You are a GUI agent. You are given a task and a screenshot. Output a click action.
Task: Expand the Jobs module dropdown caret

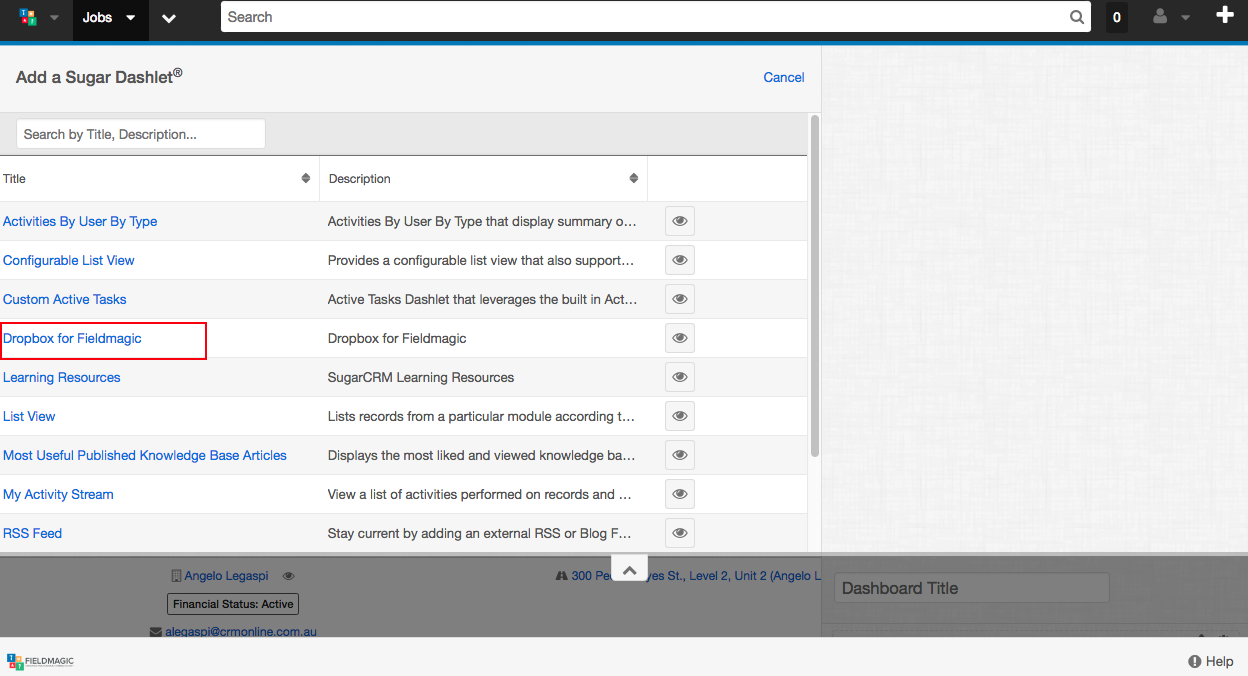(x=130, y=18)
